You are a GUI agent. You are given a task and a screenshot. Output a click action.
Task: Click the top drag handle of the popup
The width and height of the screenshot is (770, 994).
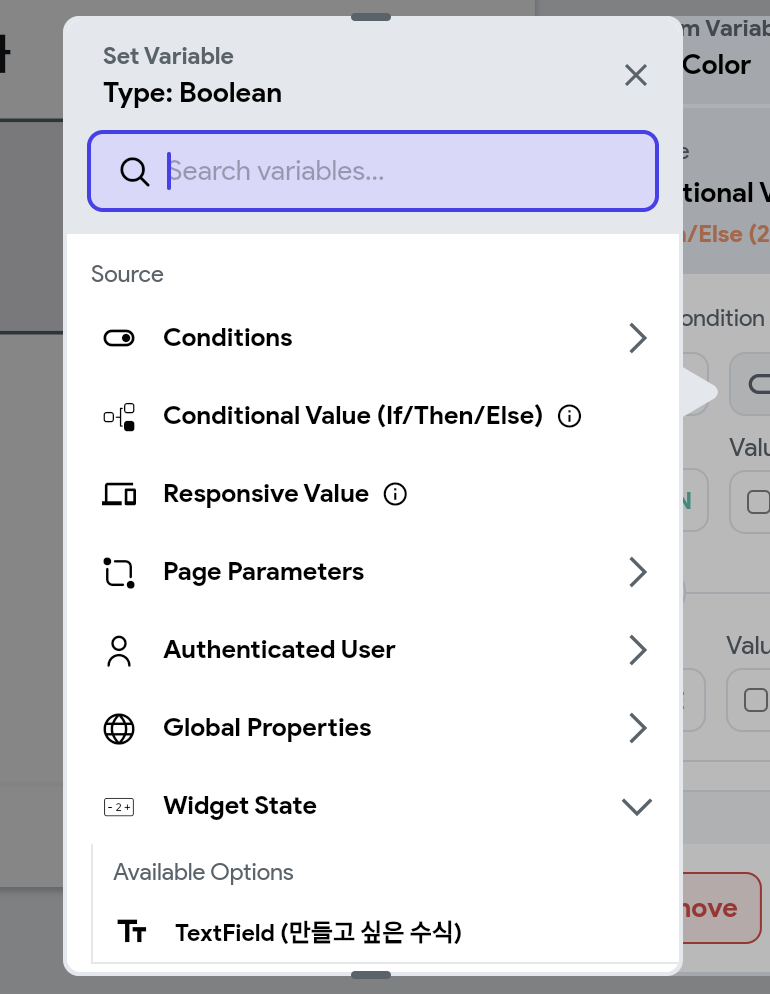click(371, 17)
